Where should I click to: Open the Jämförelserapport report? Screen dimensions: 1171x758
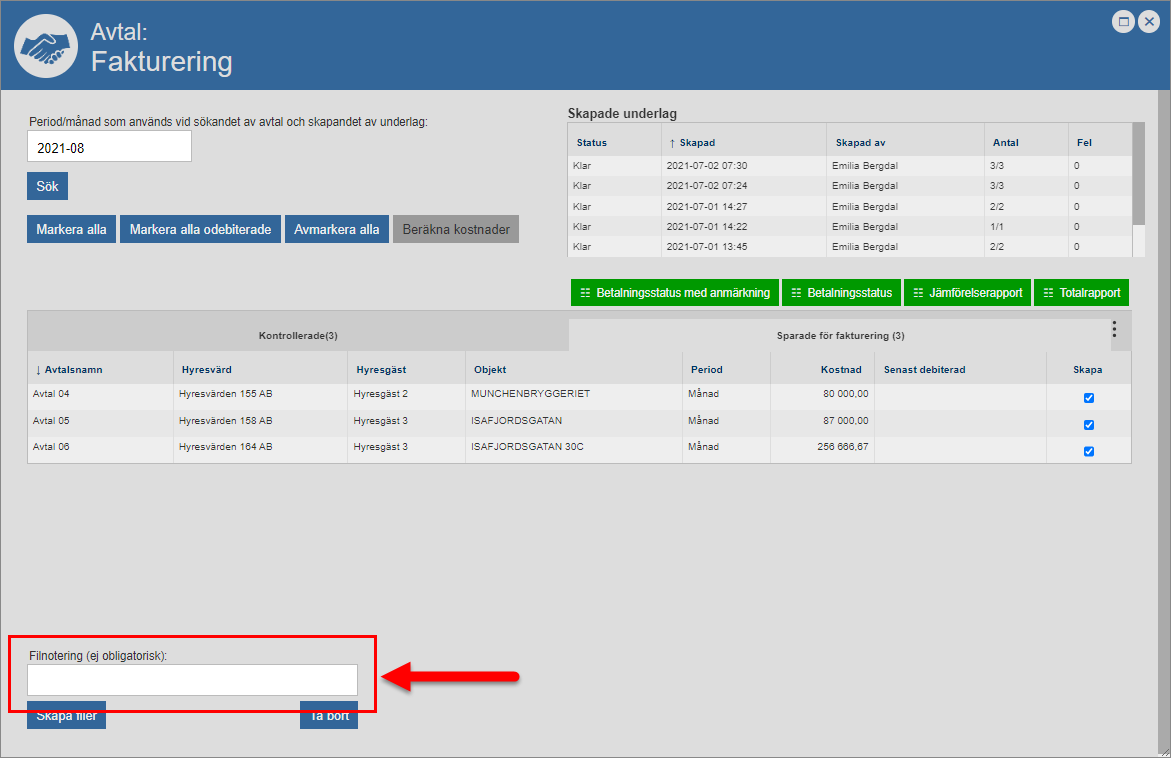pyautogui.click(x=967, y=293)
